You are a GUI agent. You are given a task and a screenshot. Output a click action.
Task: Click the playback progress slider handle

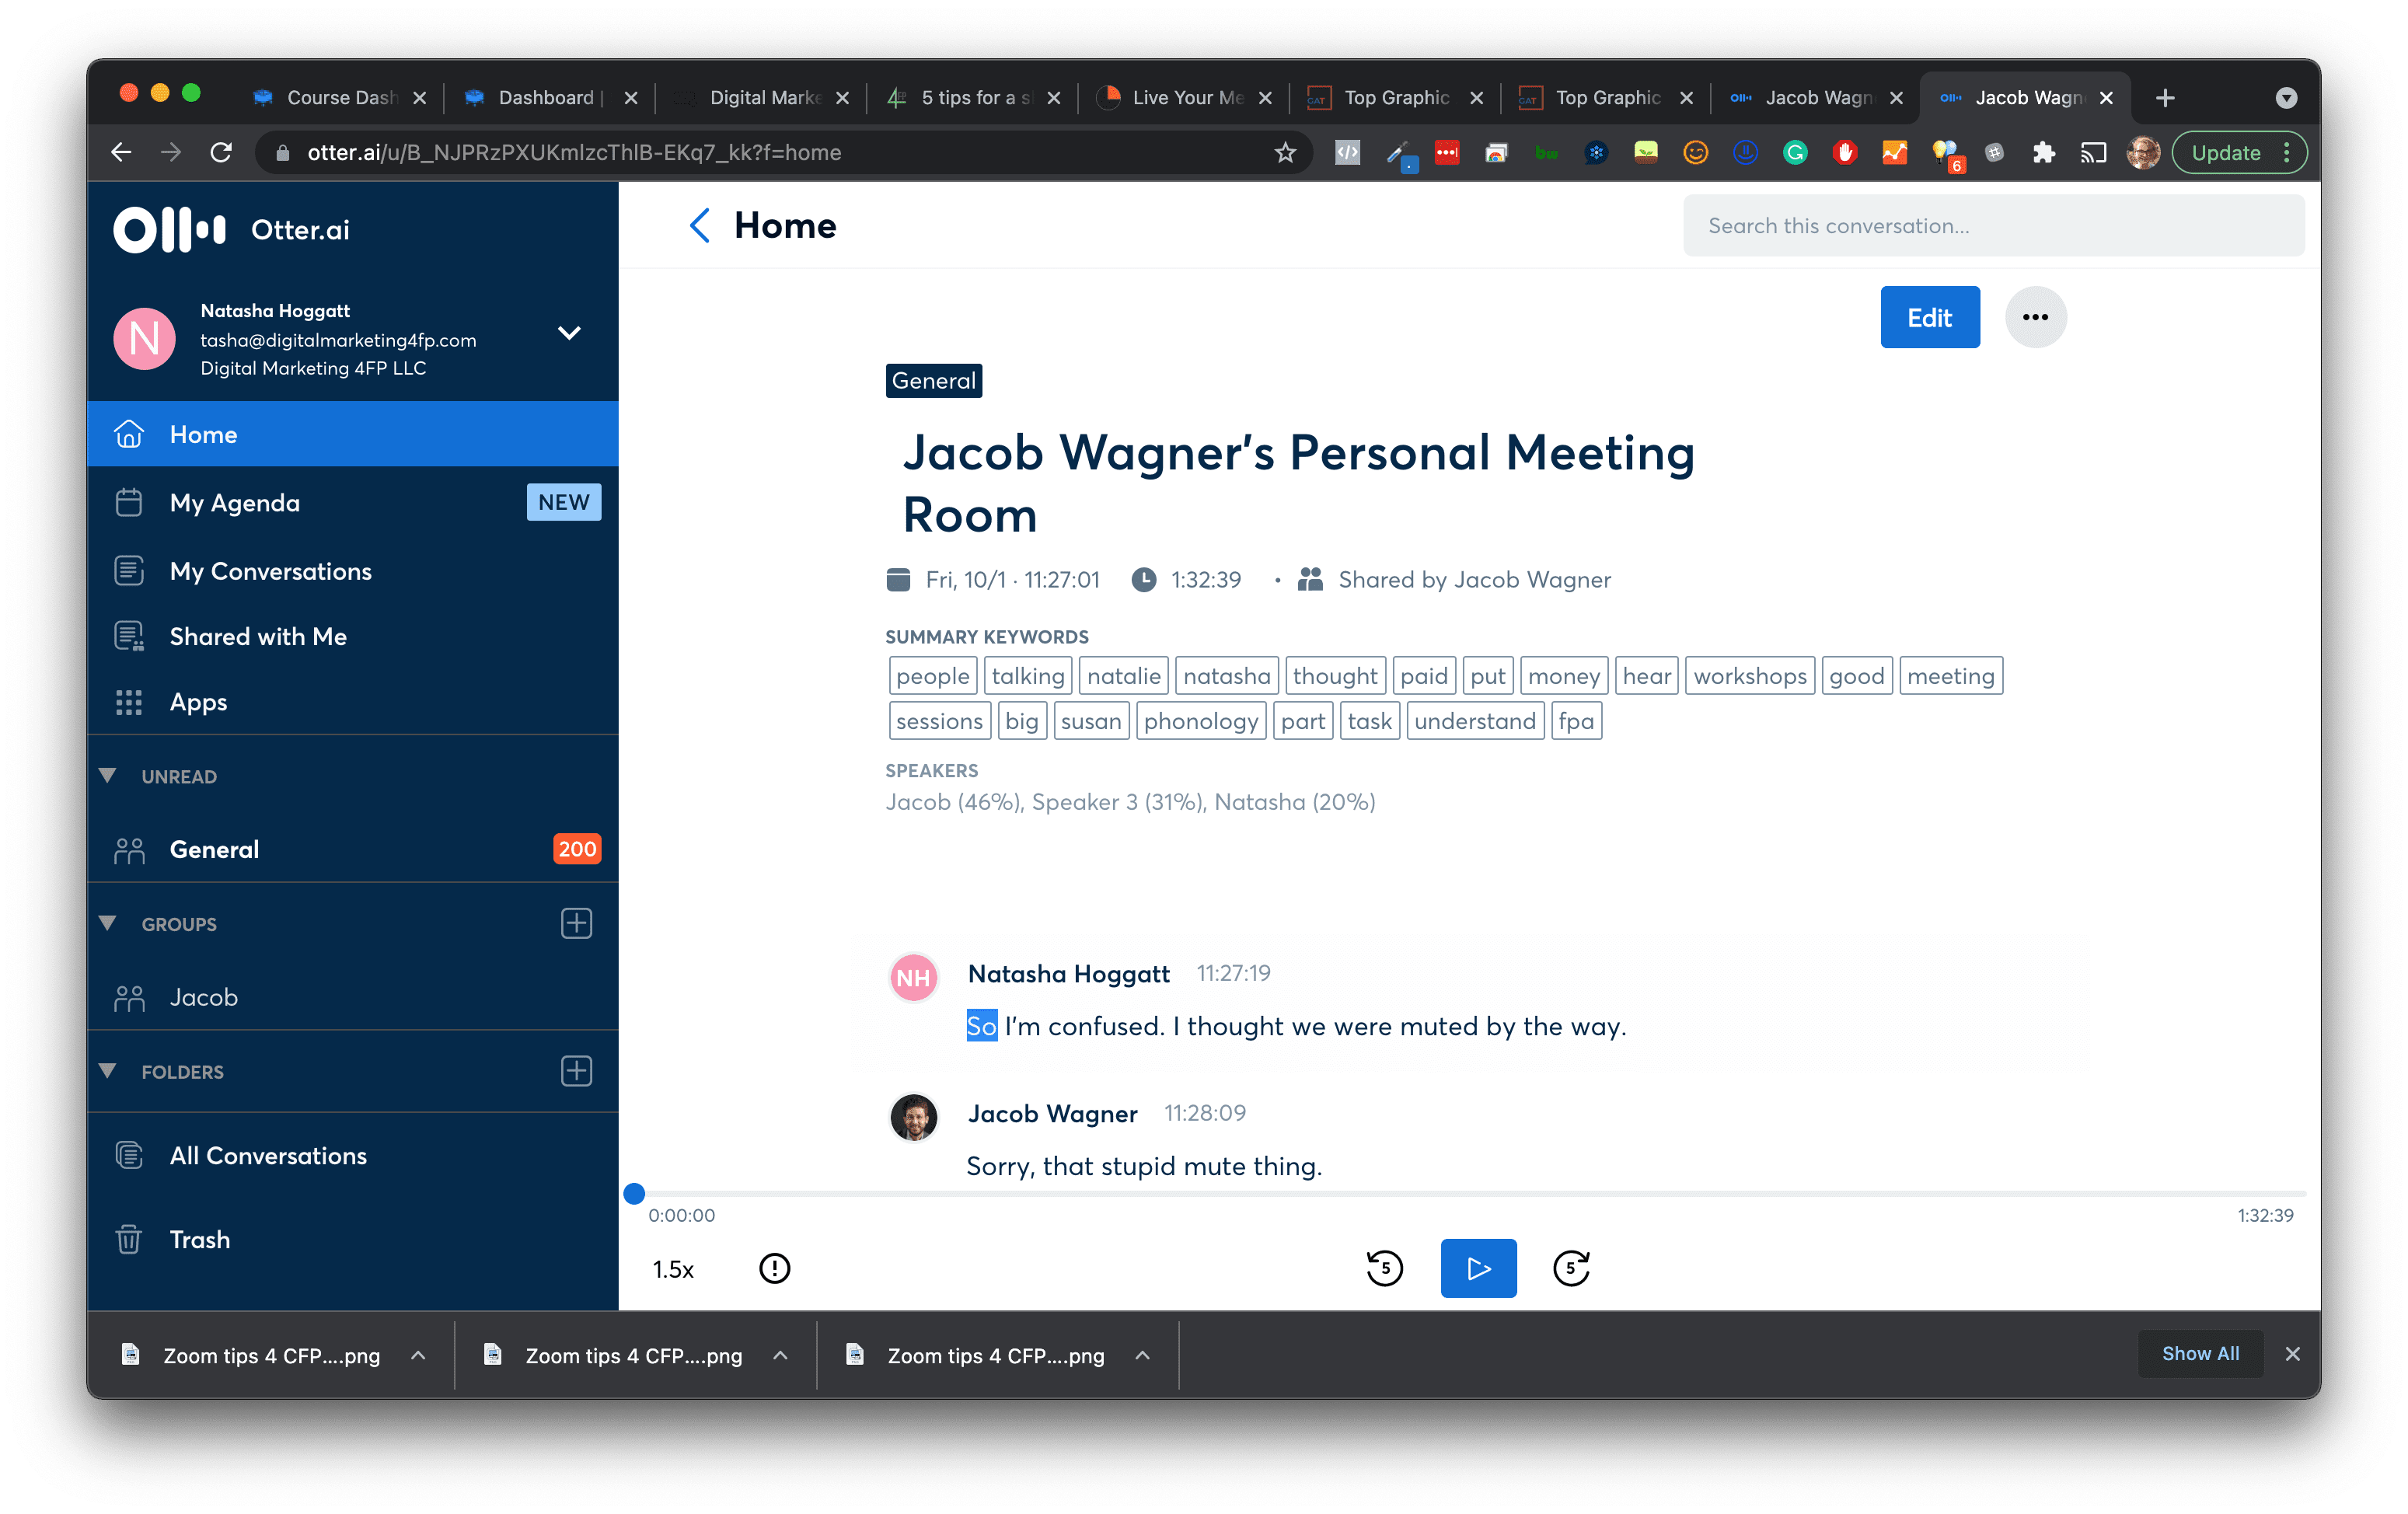[634, 1193]
